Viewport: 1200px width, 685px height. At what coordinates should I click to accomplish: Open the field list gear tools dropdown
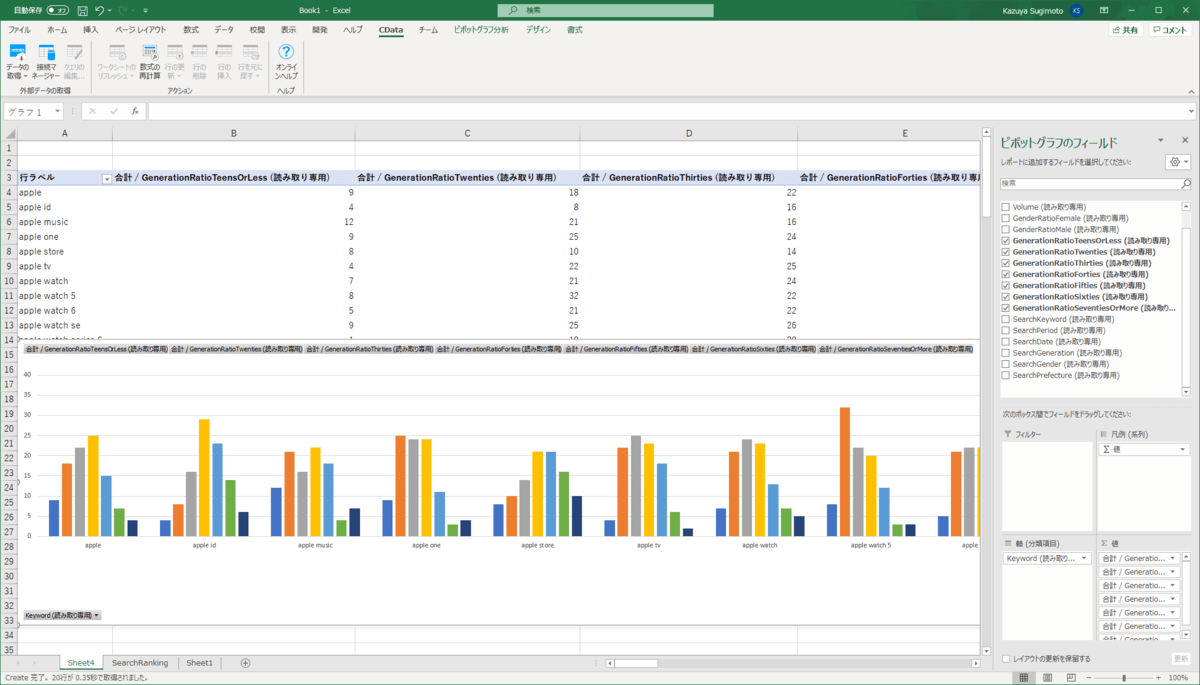(x=1178, y=162)
